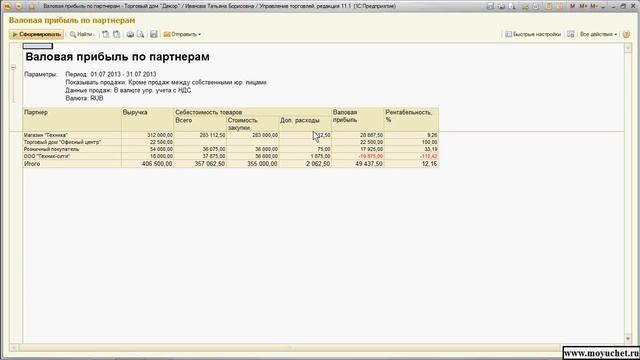This screenshot has height=360, width=640.
Task: Select the Рентабельность, % column header
Action: [x=411, y=119]
